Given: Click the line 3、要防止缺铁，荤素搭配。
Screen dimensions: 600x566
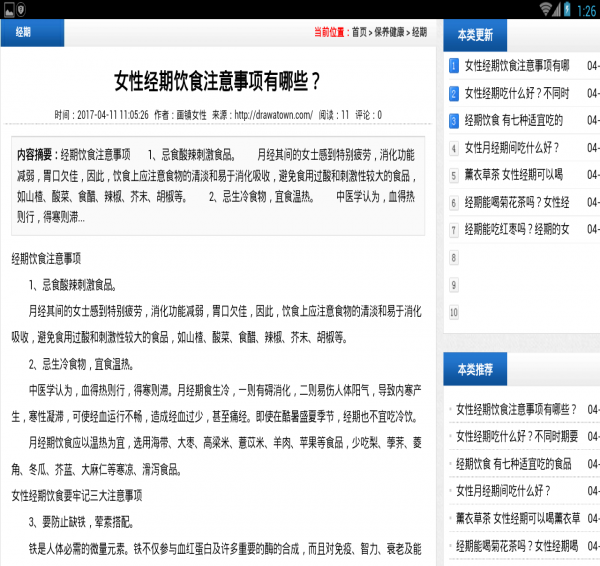Looking at the screenshot, I should point(82,522).
